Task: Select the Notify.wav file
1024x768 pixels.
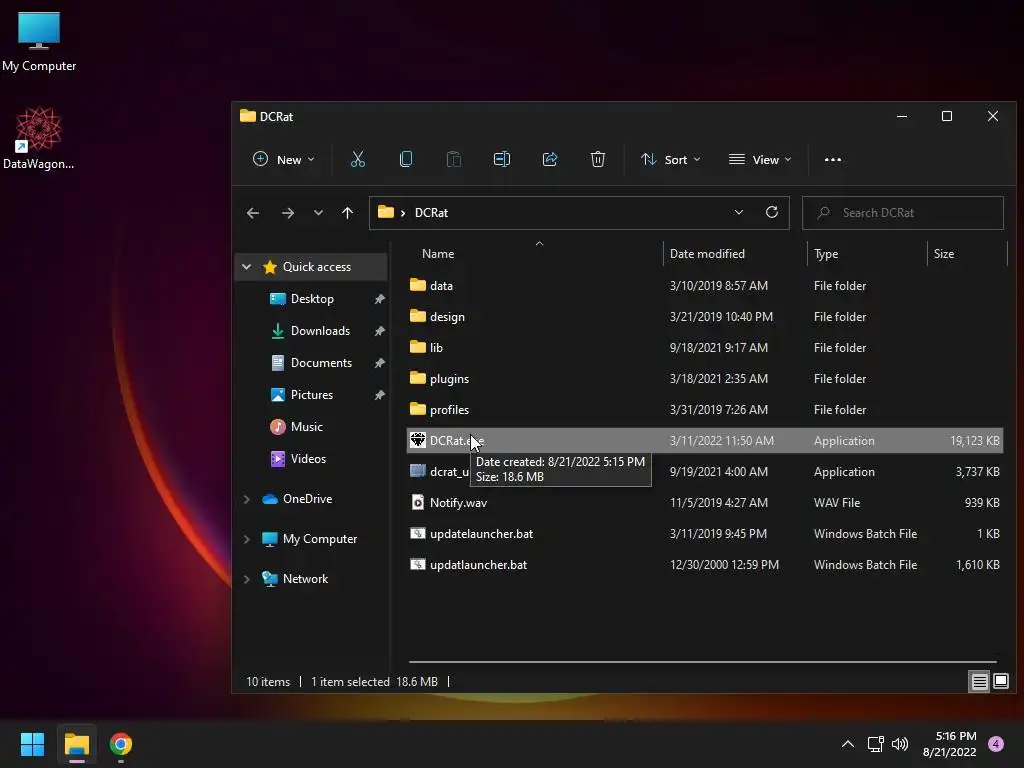Action: 705,503
